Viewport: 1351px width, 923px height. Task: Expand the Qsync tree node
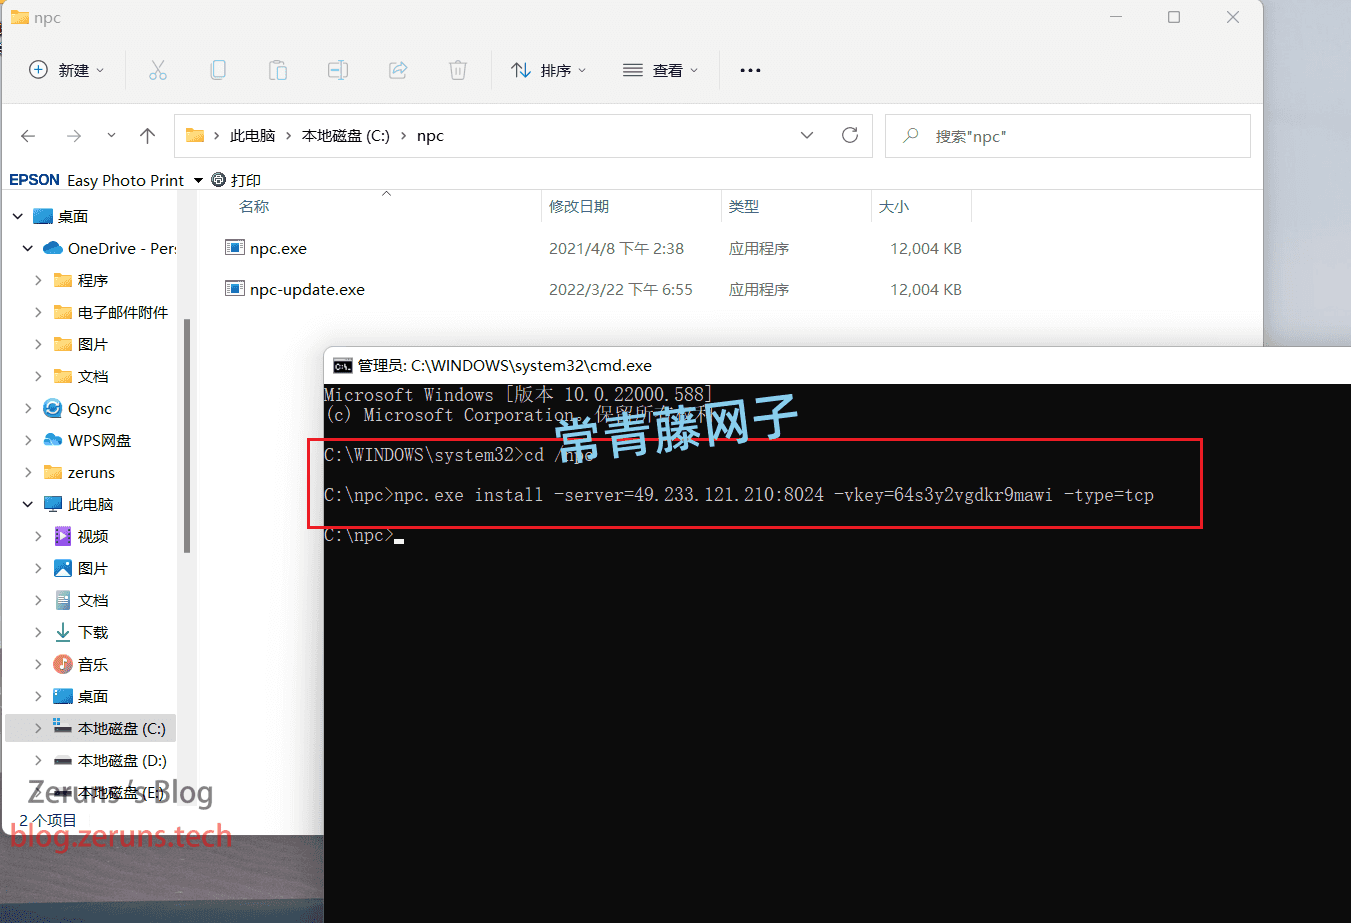click(x=28, y=408)
